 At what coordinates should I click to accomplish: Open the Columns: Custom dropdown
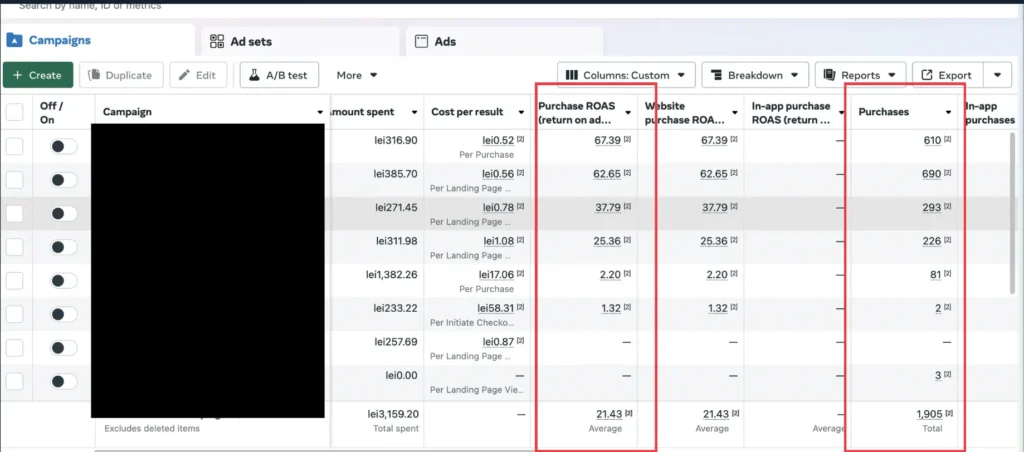coord(626,75)
